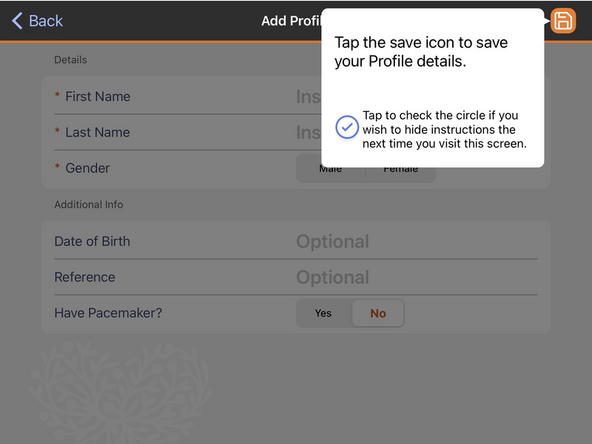Viewport: 592px width, 444px height.
Task: Select Yes for Have Pacemaker
Action: click(324, 313)
